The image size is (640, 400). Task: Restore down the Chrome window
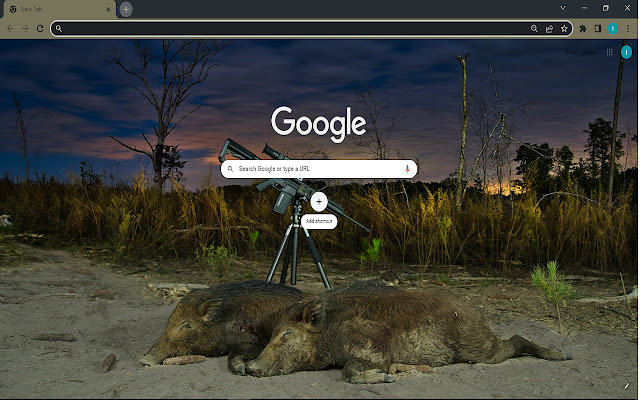point(605,8)
